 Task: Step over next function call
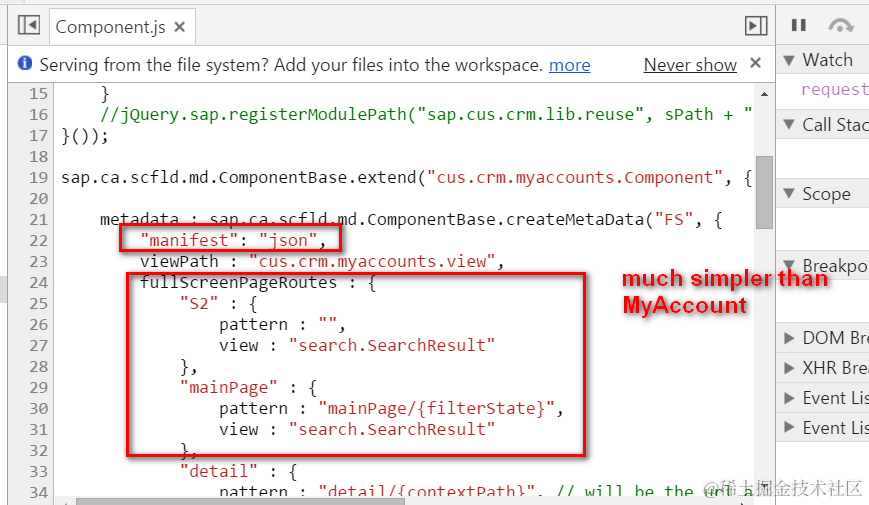841,25
